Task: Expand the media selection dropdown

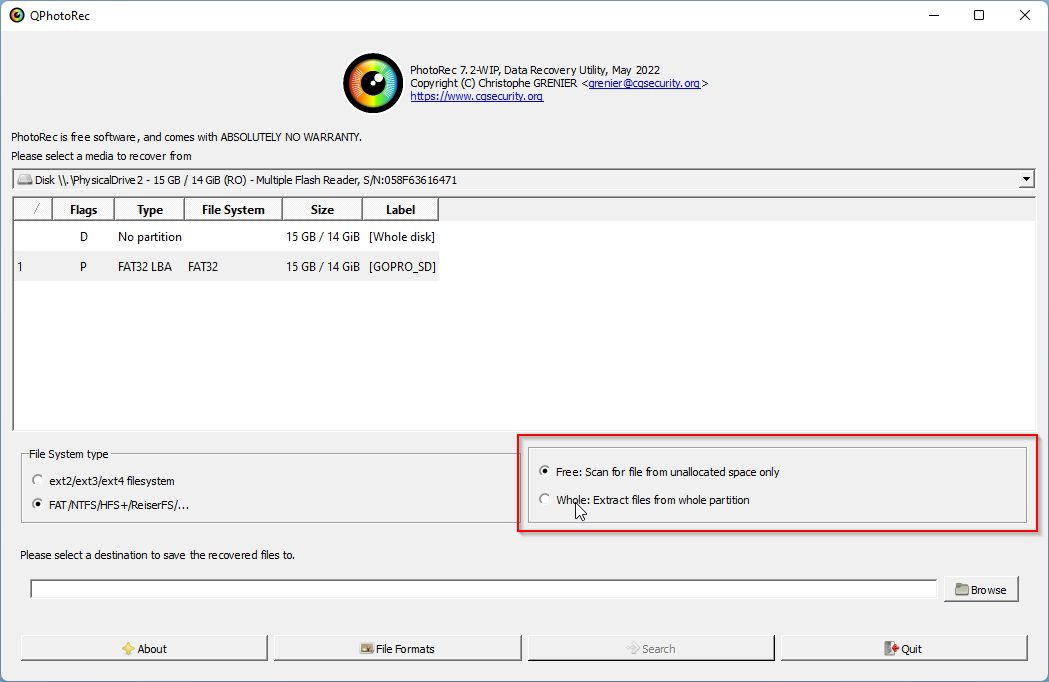Action: click(1026, 179)
